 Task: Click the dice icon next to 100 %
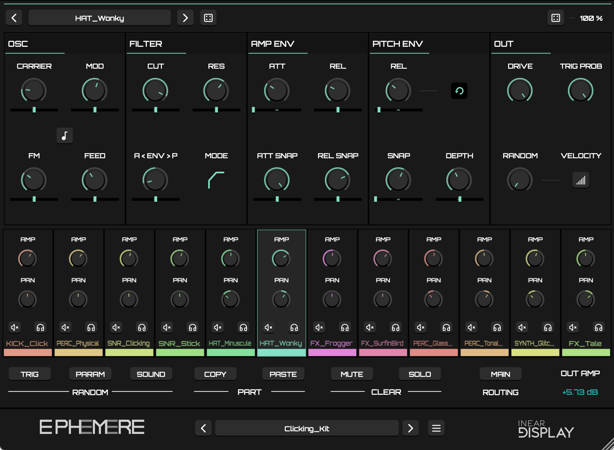coord(556,18)
